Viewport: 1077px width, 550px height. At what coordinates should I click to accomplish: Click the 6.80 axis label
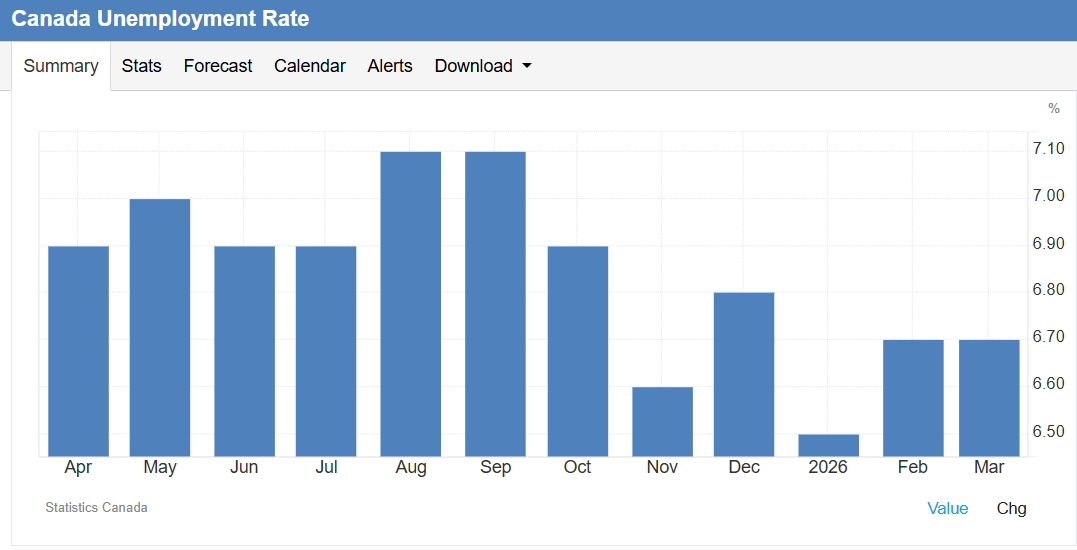1049,290
